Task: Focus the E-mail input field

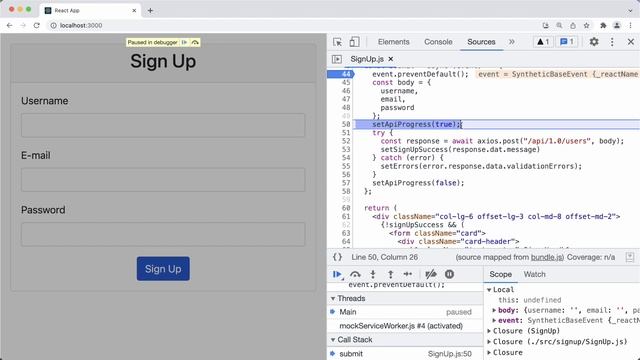Action: (x=163, y=180)
